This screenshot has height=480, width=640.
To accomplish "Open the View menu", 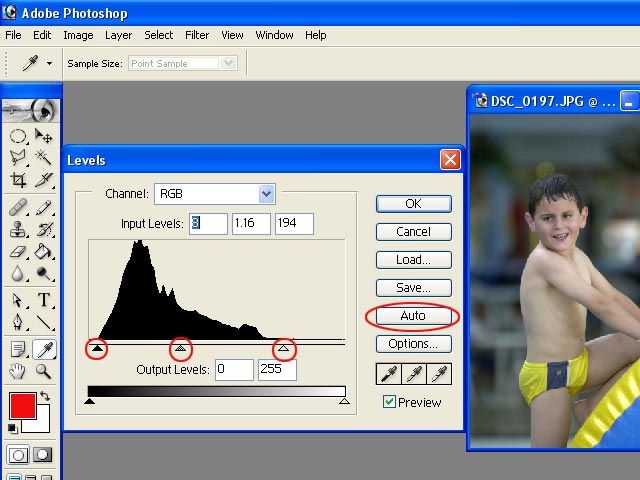I will [232, 35].
